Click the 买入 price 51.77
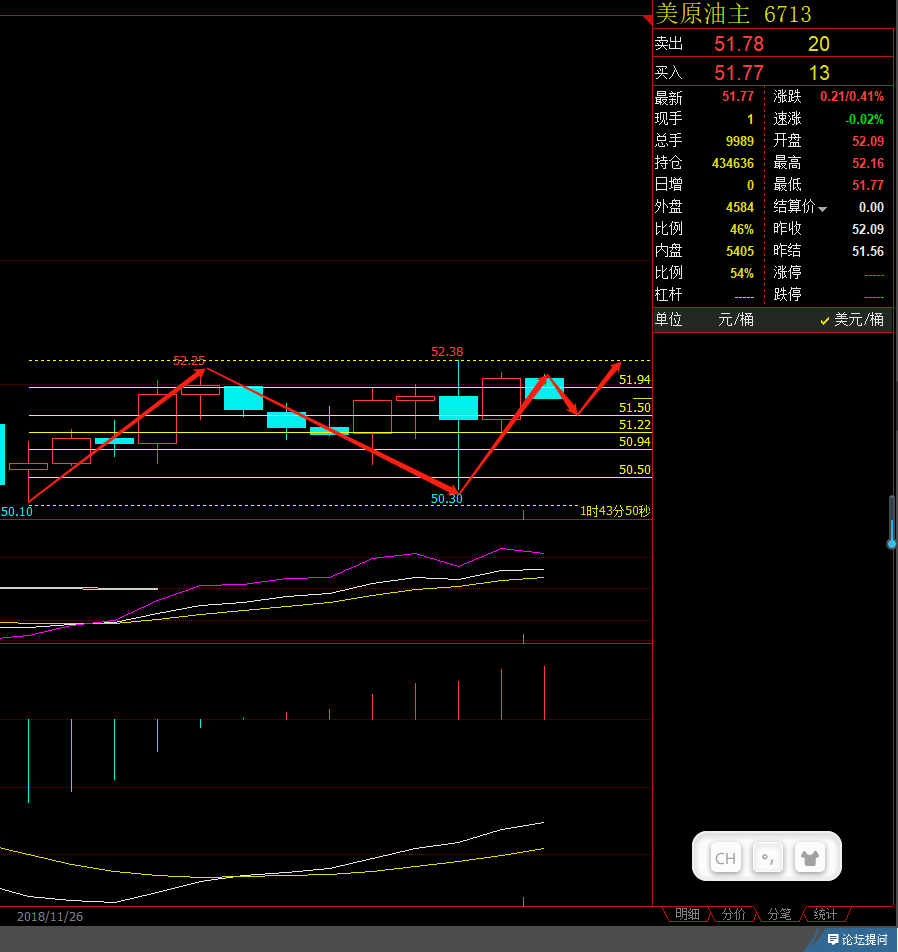This screenshot has height=952, width=898. click(739, 73)
